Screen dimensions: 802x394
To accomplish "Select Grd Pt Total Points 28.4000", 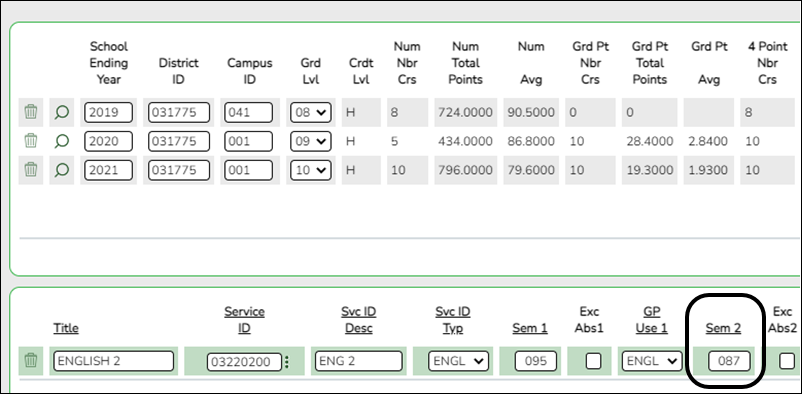I will (x=650, y=141).
